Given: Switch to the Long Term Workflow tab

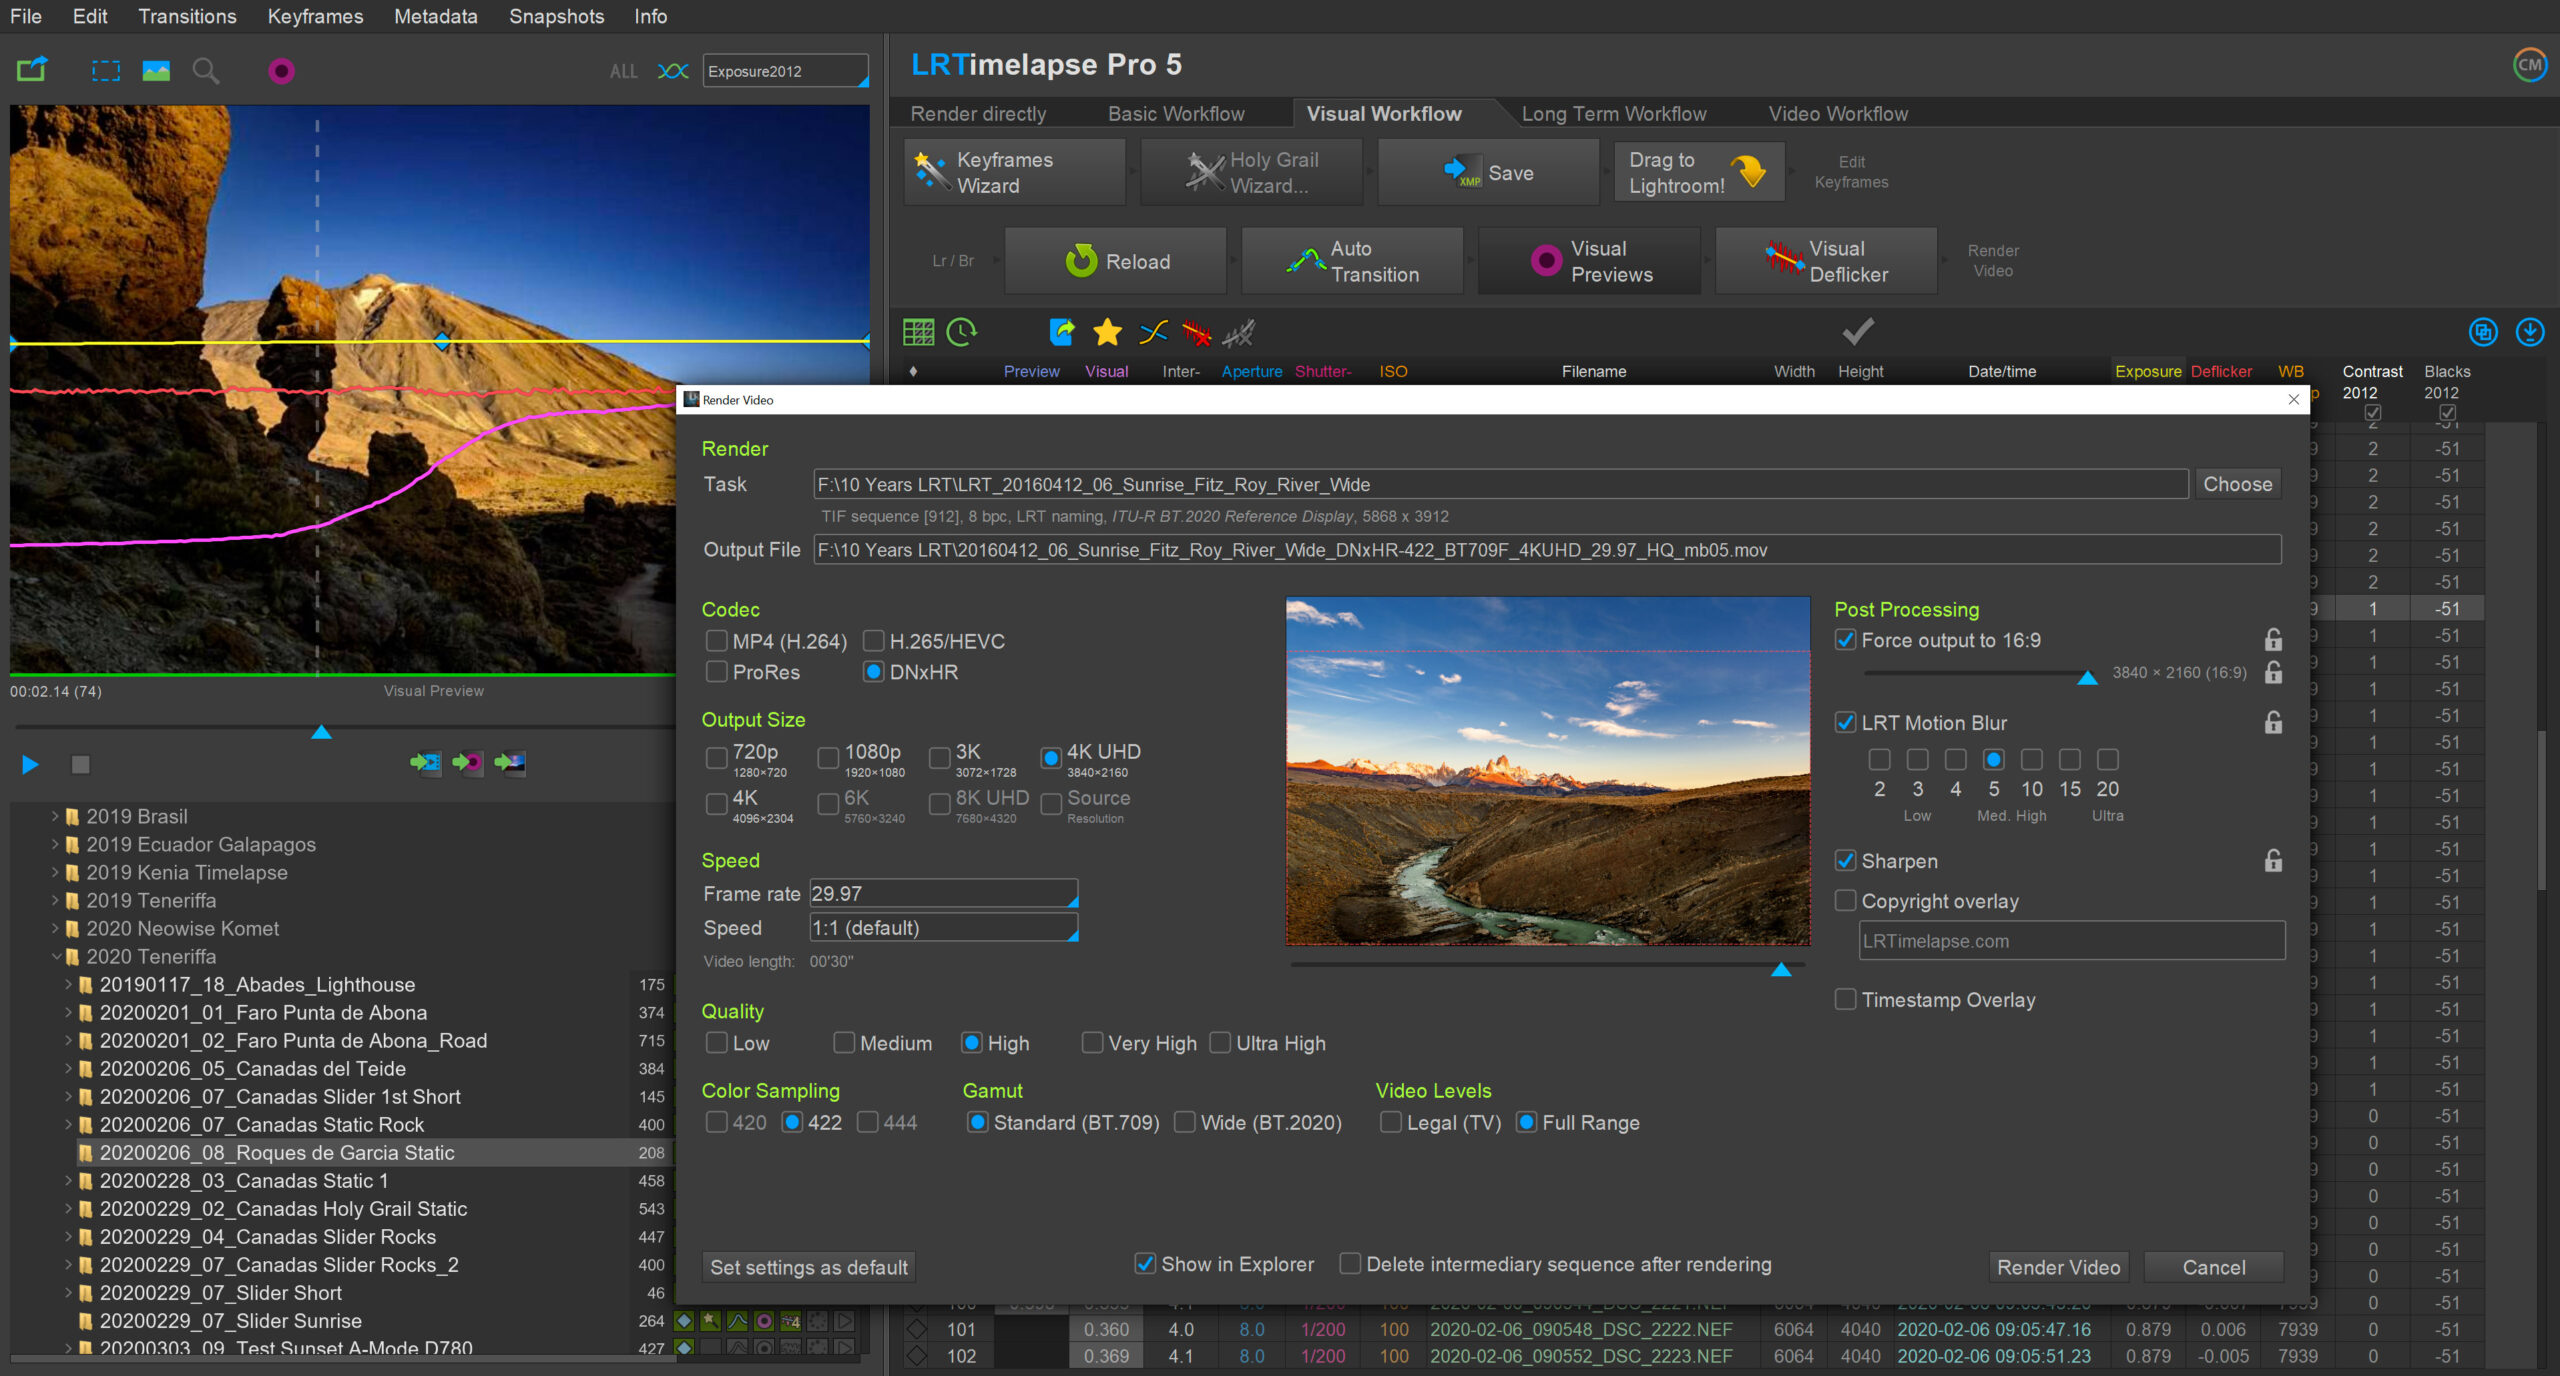Looking at the screenshot, I should tap(1613, 114).
